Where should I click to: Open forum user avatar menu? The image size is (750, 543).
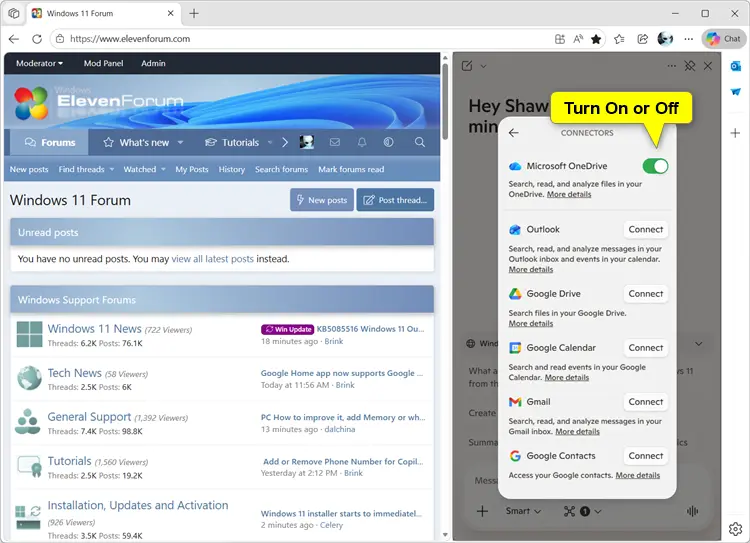(307, 142)
